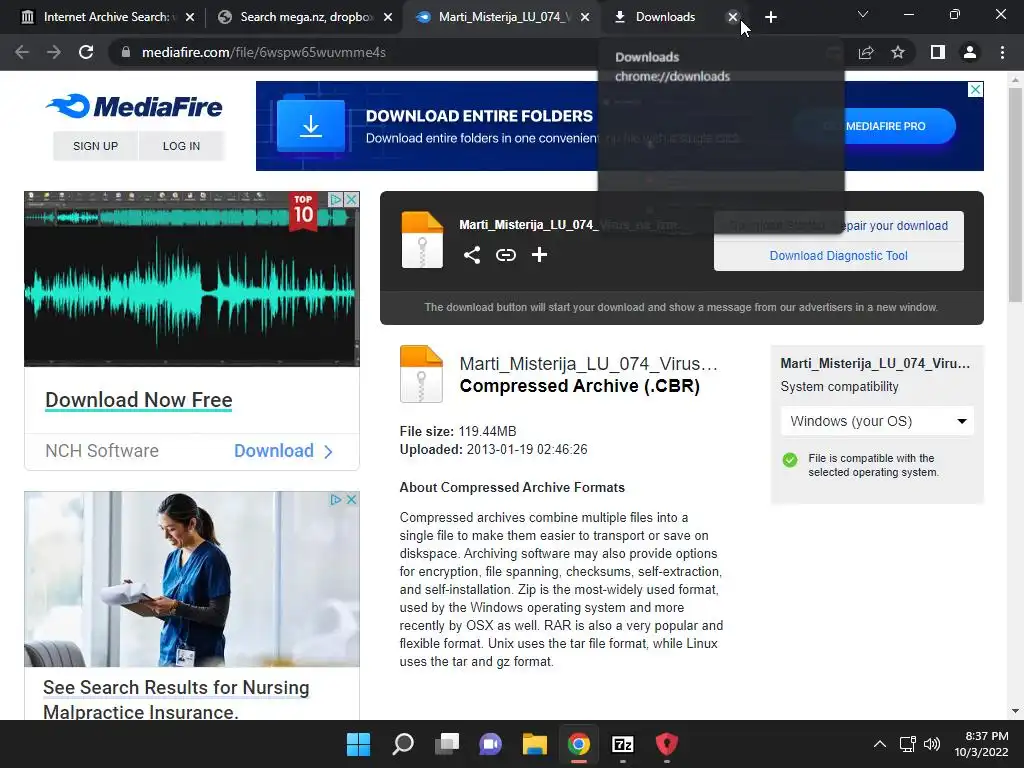Viewport: 1024px width, 768px height.
Task: Open the tab search chevron
Action: (x=863, y=14)
